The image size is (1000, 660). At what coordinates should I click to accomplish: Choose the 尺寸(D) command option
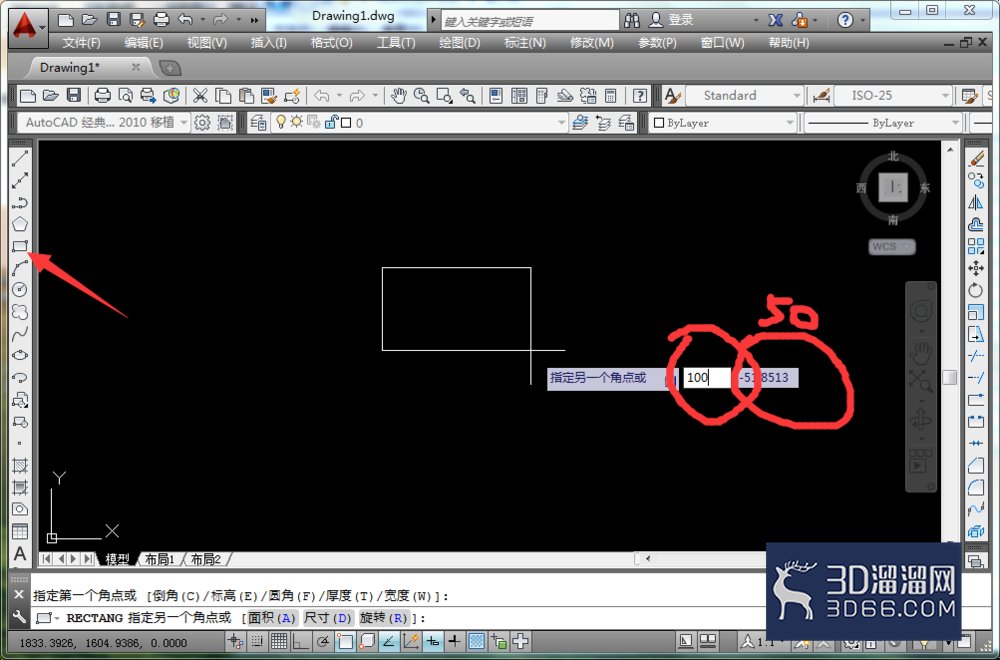328,618
